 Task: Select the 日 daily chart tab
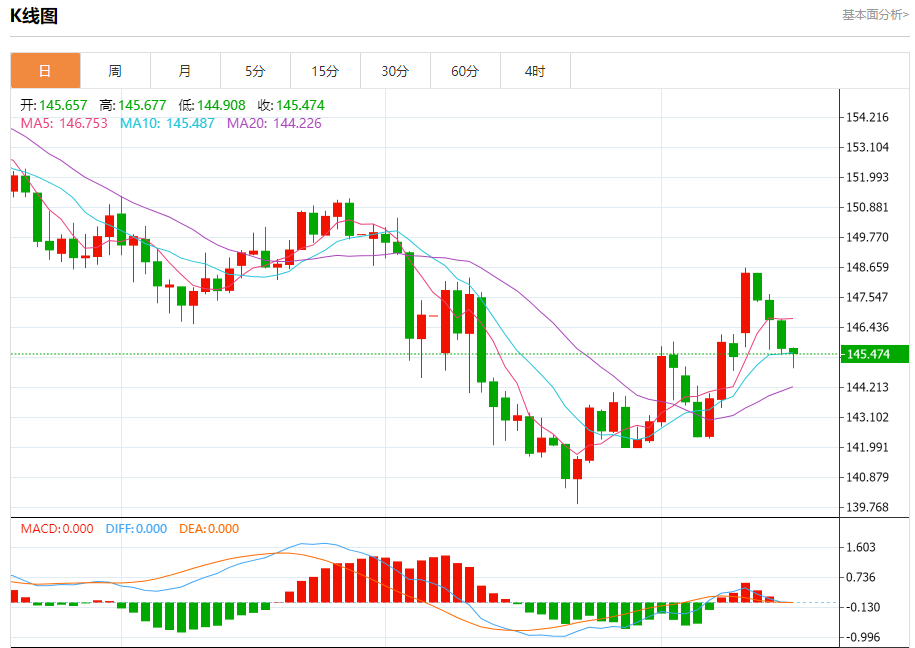pyautogui.click(x=46, y=71)
